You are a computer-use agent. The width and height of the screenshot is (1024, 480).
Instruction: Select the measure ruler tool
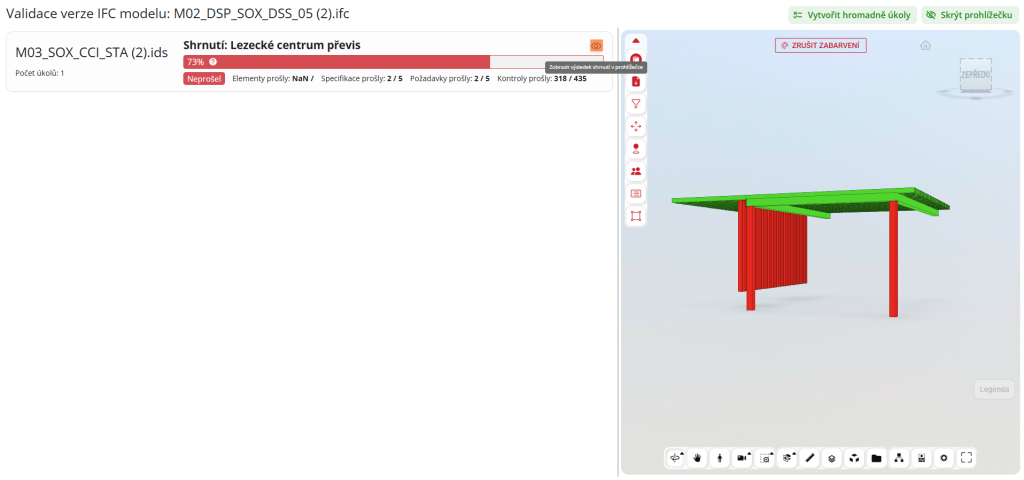pos(810,458)
